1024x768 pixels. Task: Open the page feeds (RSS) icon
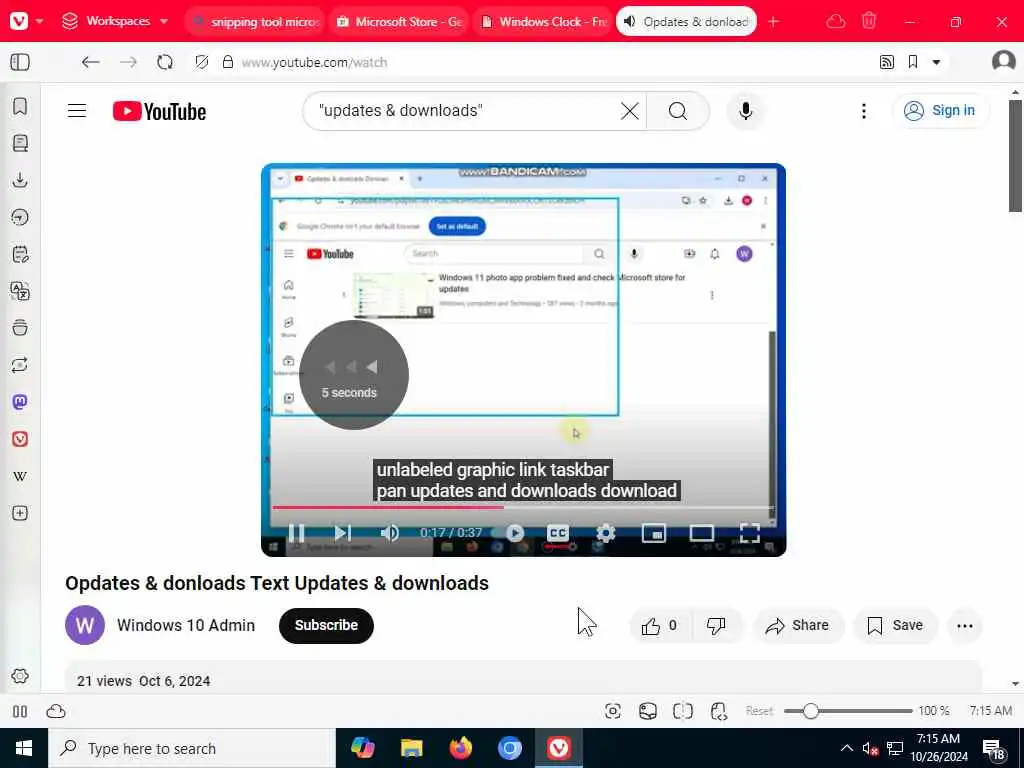(886, 62)
